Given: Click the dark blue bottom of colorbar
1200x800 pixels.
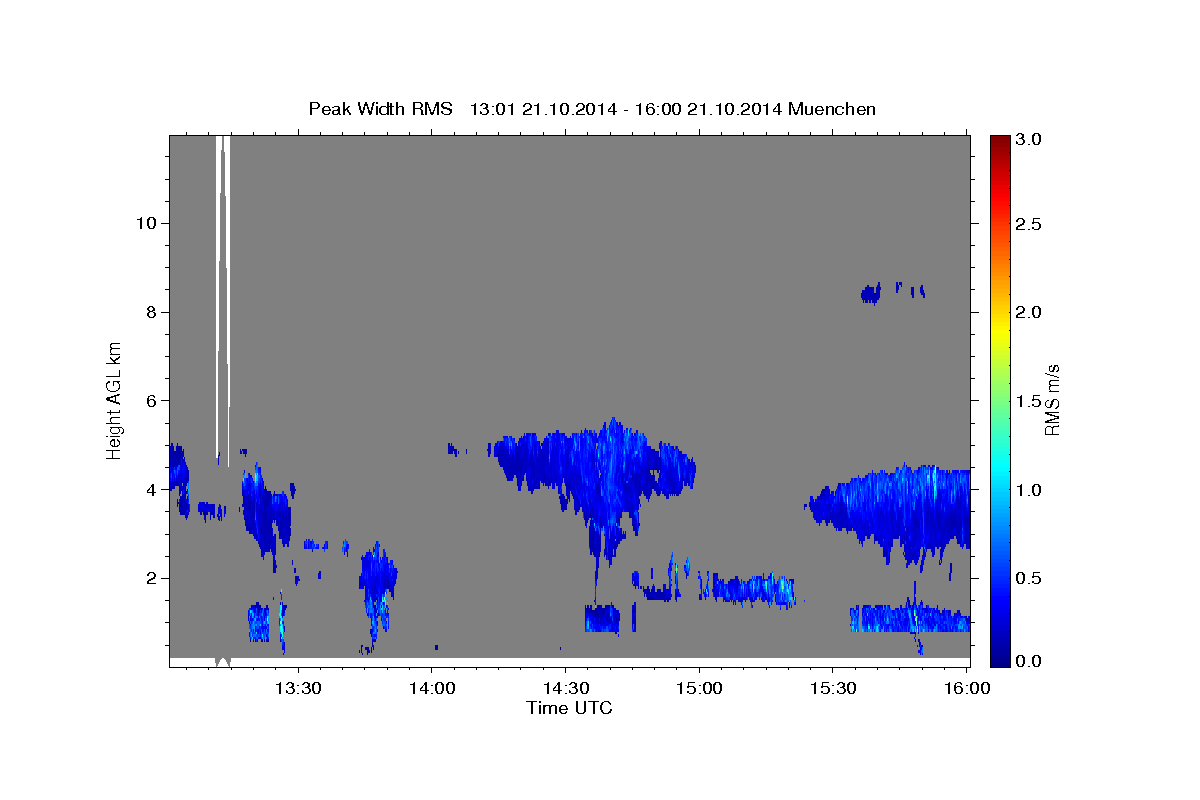Looking at the screenshot, I should [x=1000, y=655].
